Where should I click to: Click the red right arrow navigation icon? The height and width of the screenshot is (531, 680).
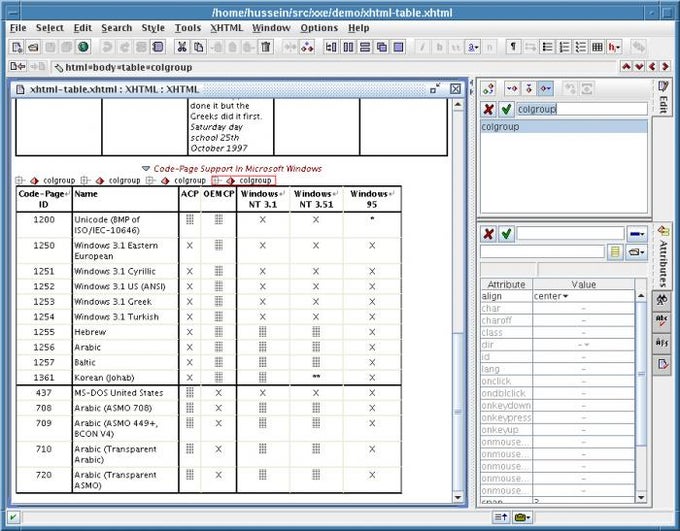[x=665, y=66]
